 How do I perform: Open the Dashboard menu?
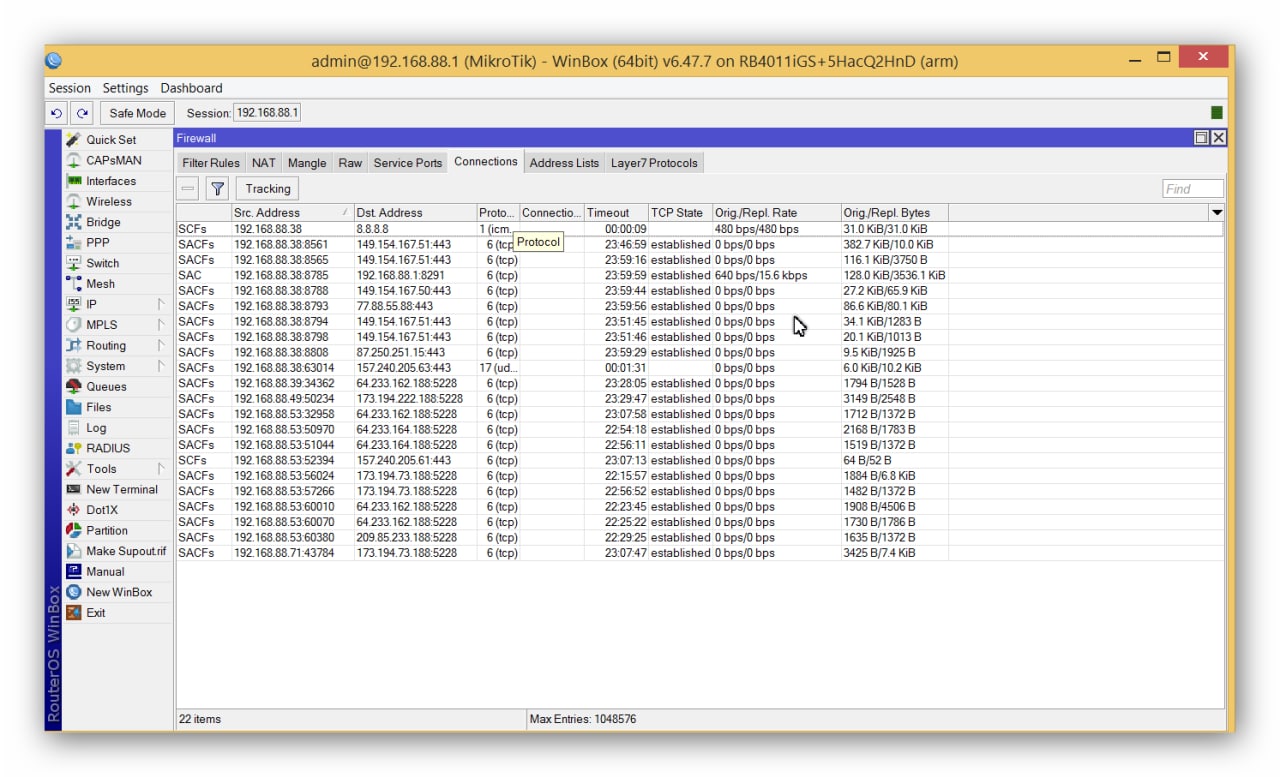(x=191, y=88)
